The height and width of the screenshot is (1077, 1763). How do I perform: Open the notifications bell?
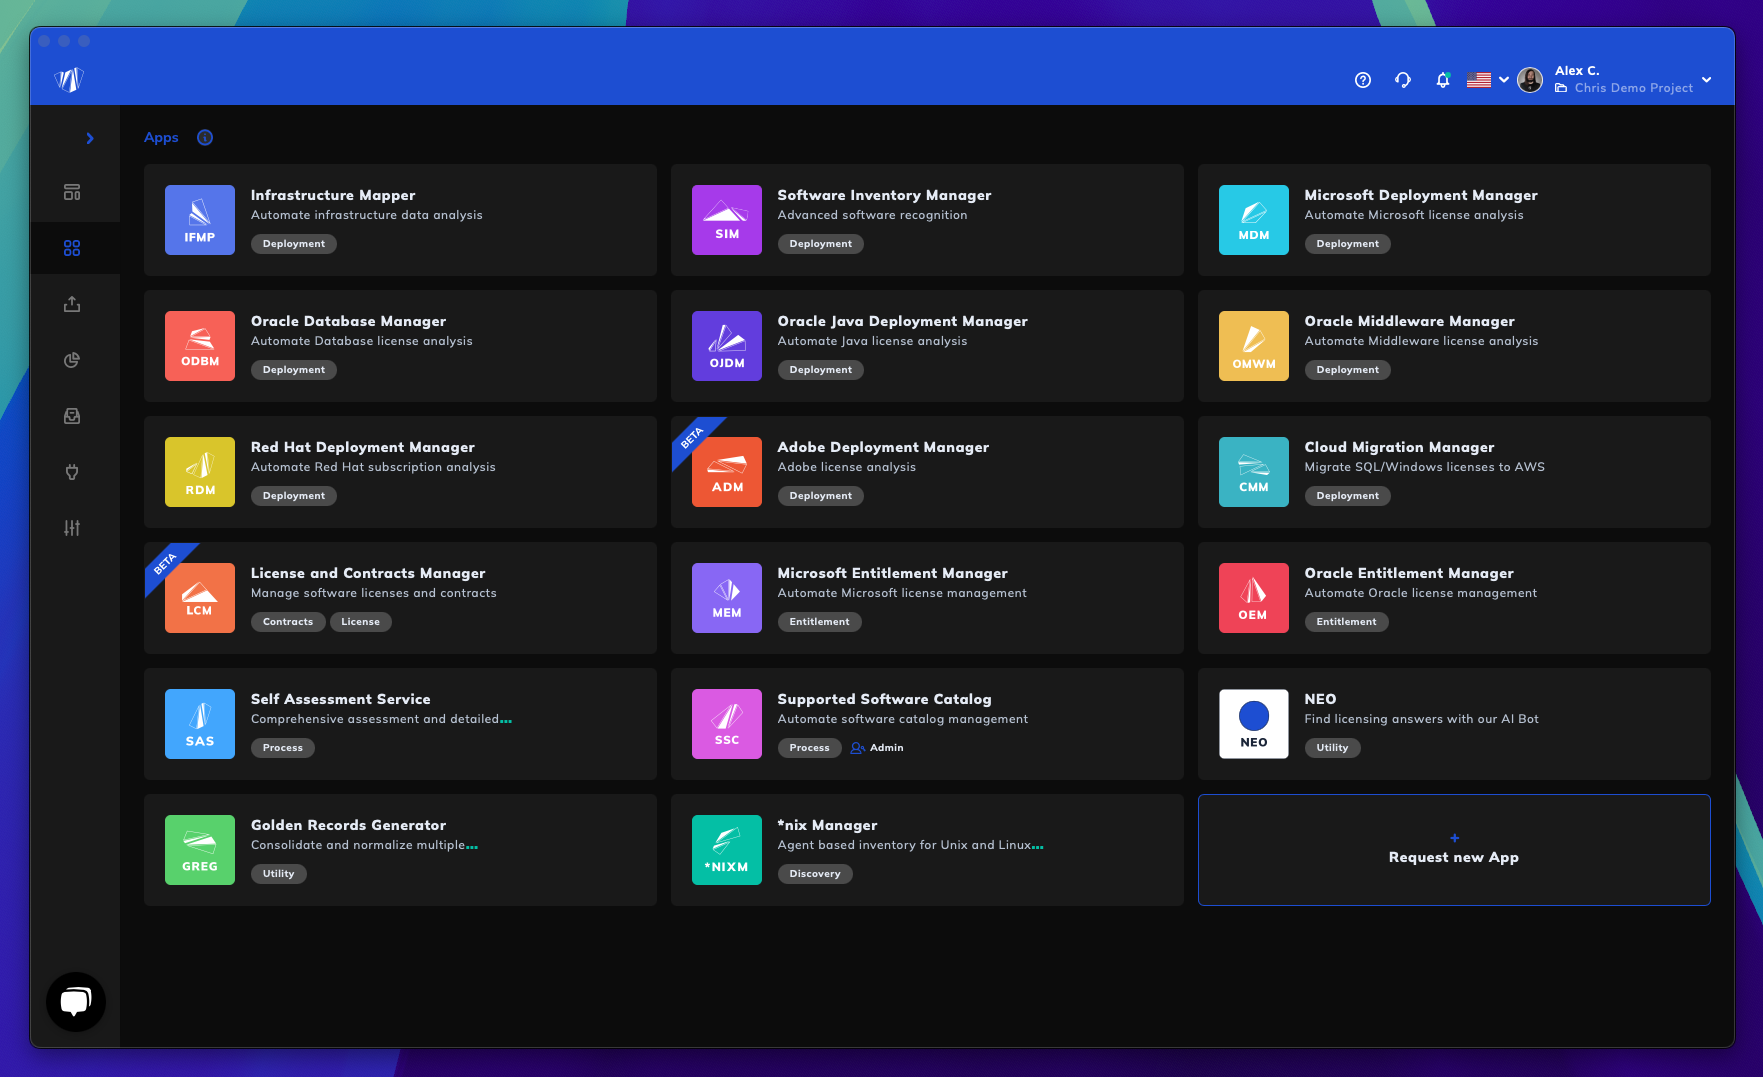coord(1443,80)
